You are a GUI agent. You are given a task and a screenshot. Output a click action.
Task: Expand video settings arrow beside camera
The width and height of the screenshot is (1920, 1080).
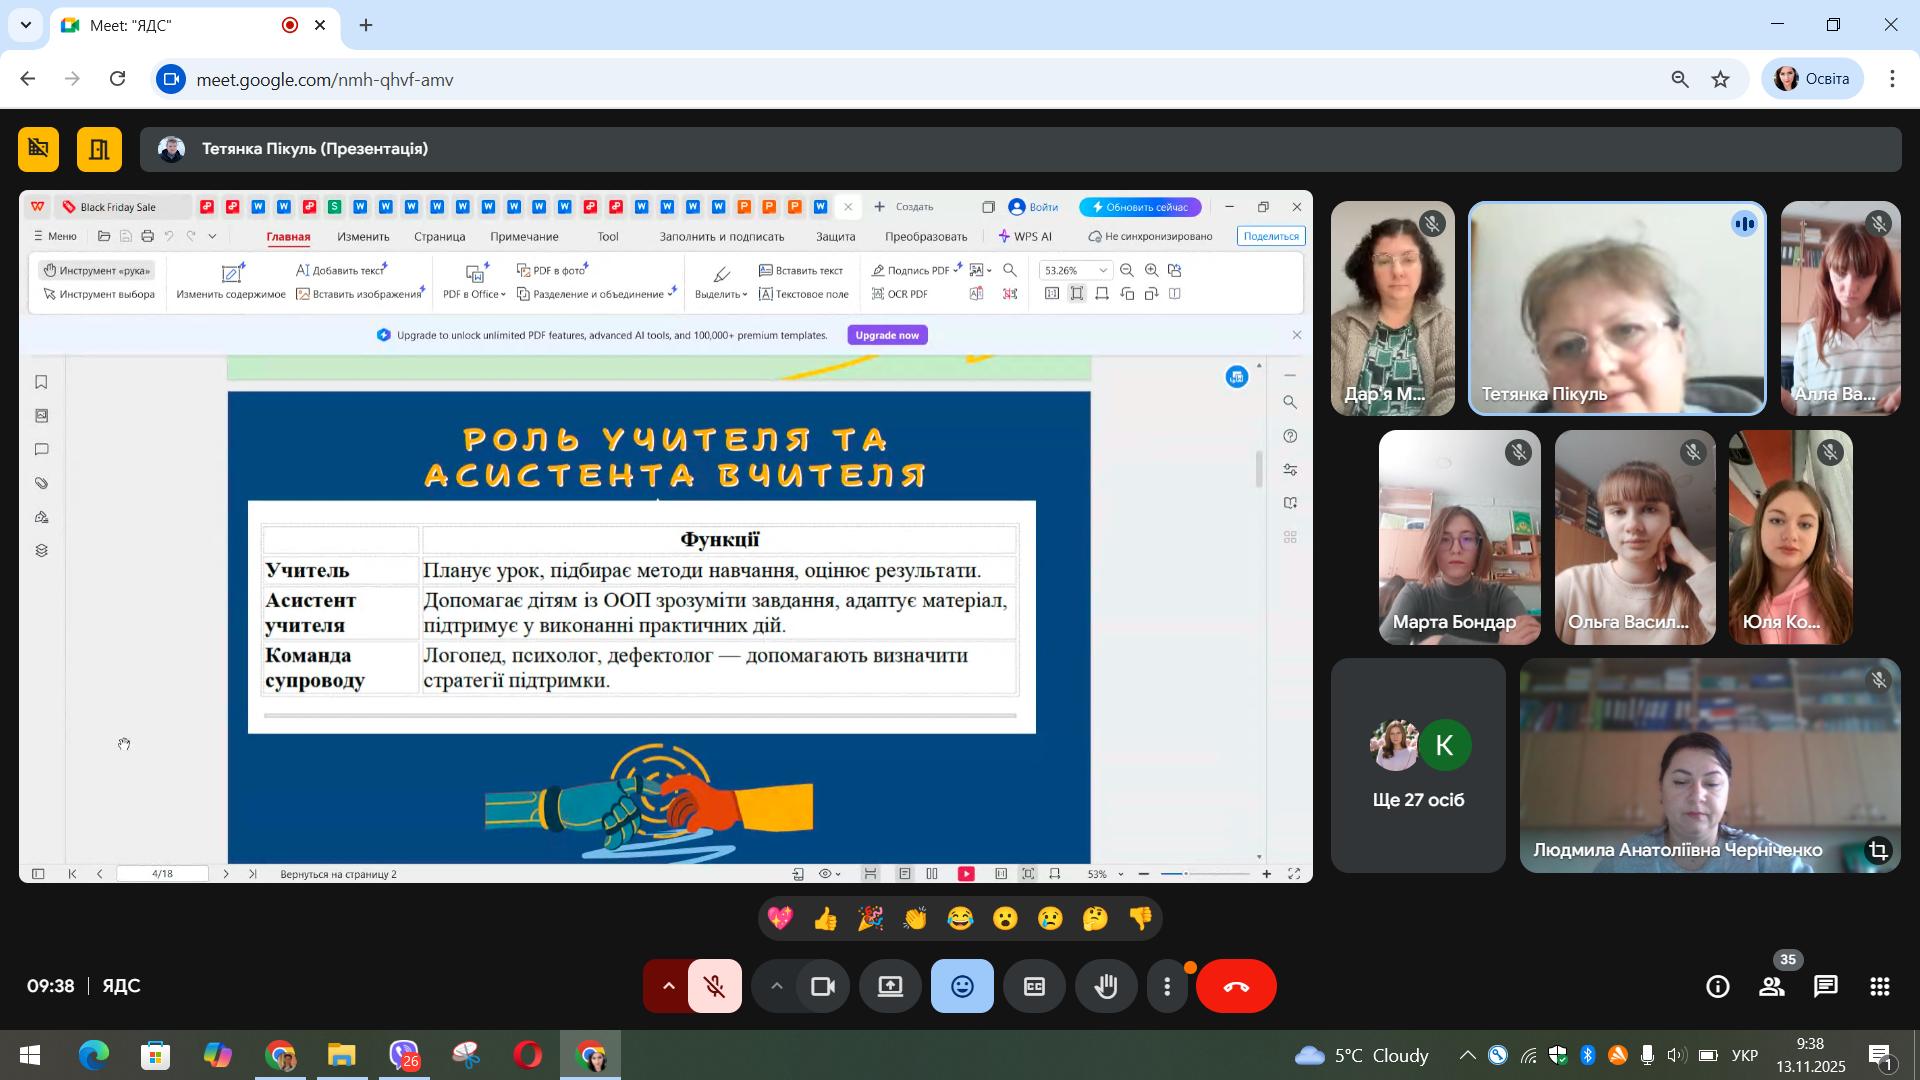(776, 986)
